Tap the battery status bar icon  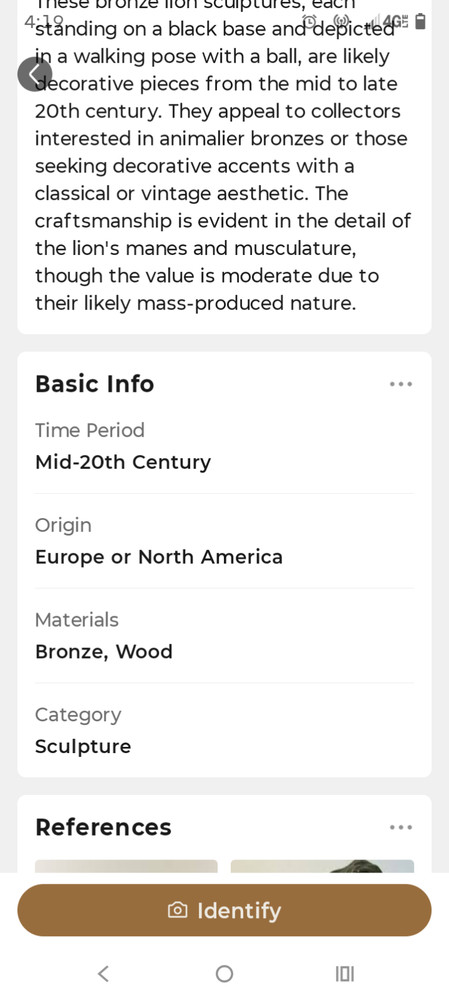(x=420, y=22)
